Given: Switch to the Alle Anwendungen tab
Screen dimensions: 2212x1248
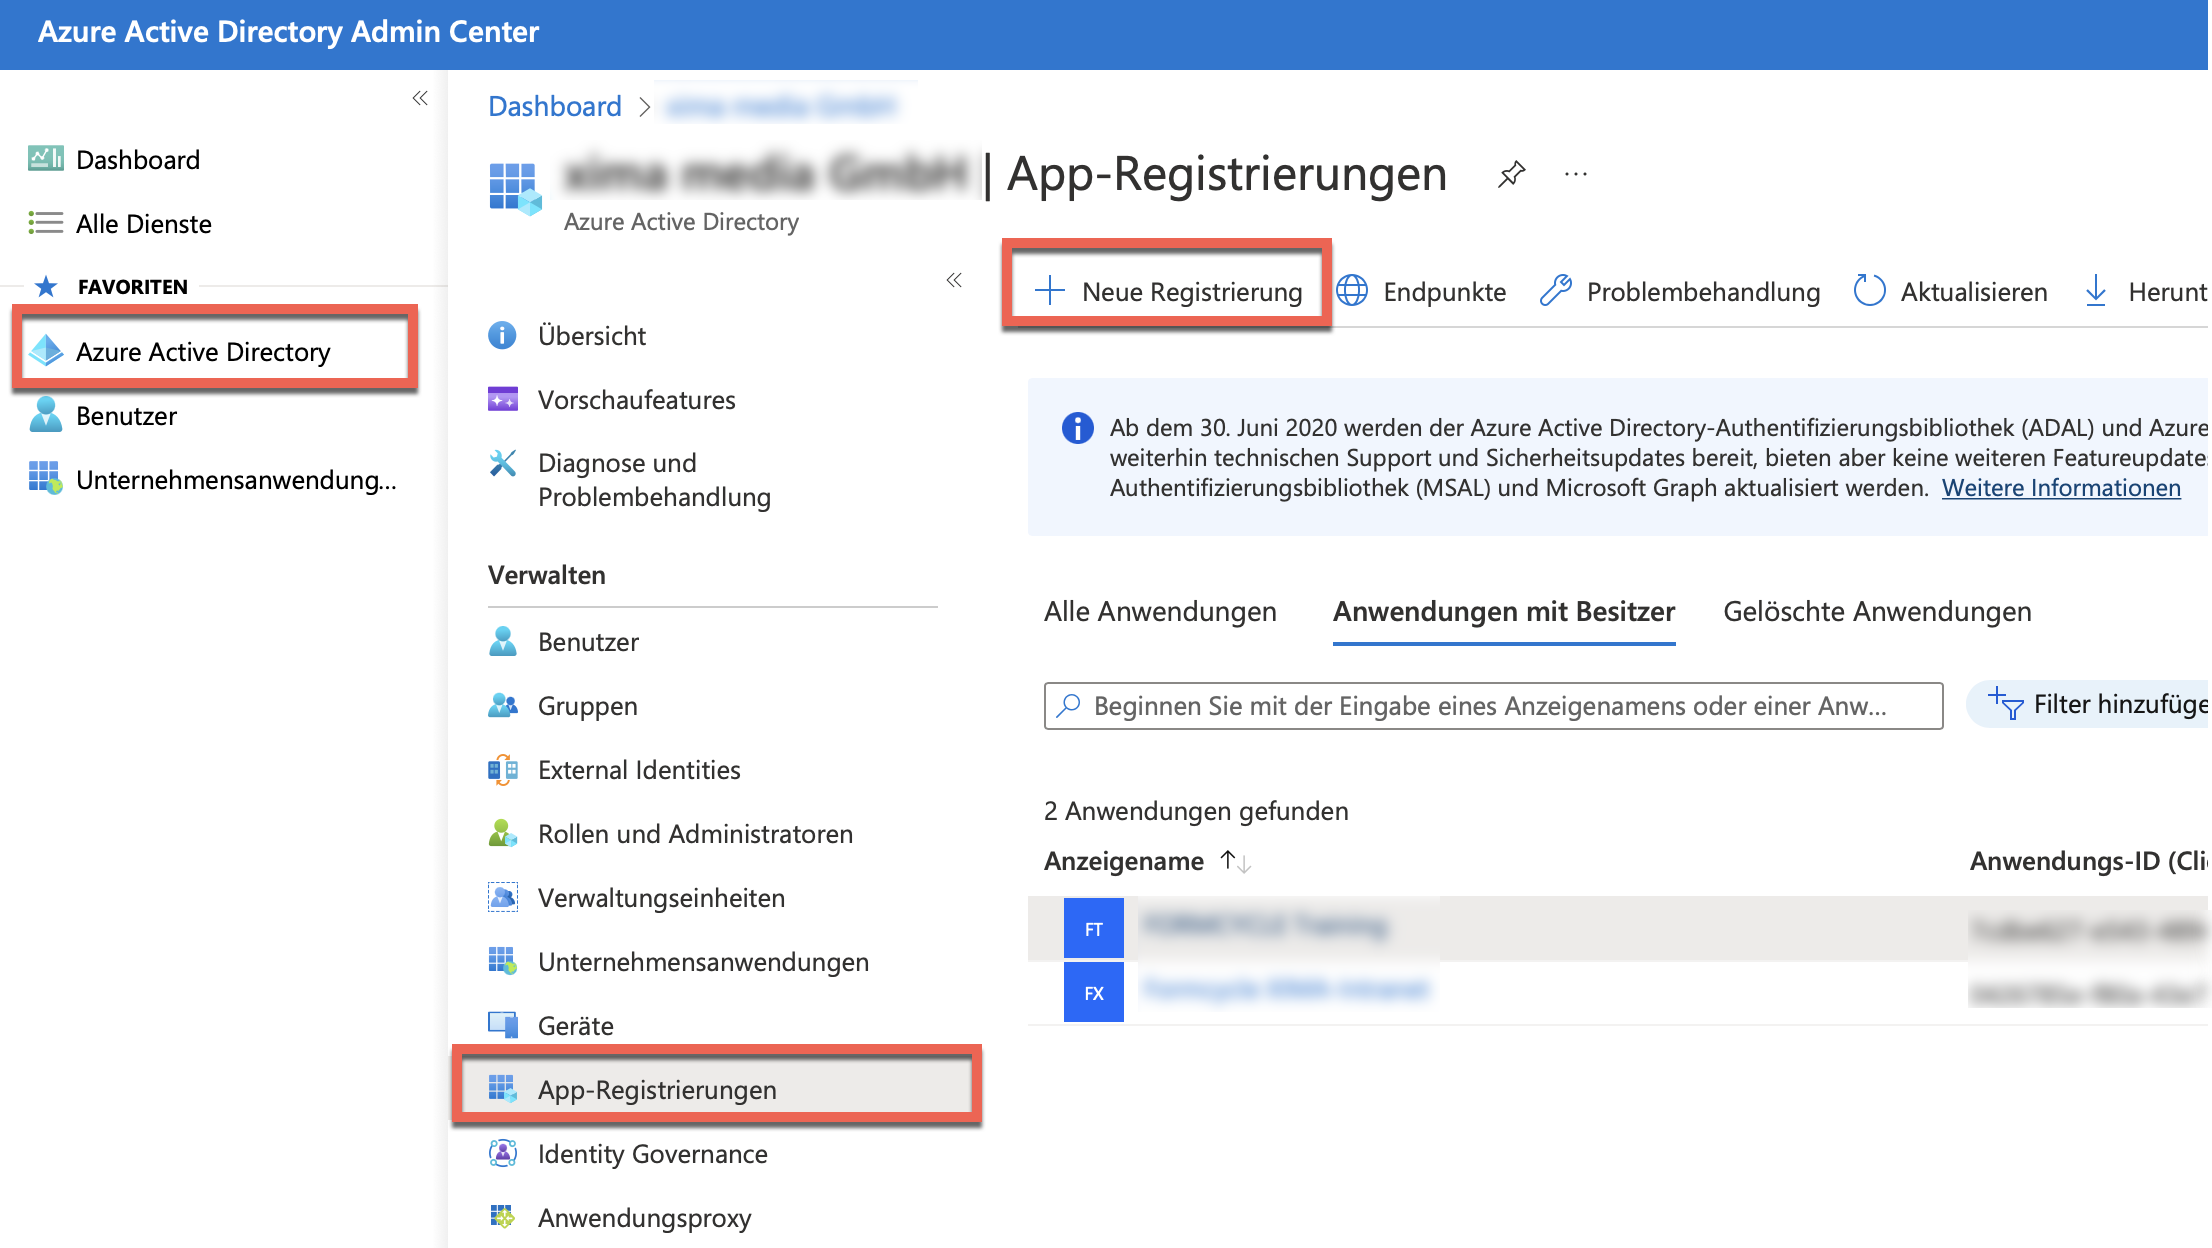Looking at the screenshot, I should click(1160, 611).
